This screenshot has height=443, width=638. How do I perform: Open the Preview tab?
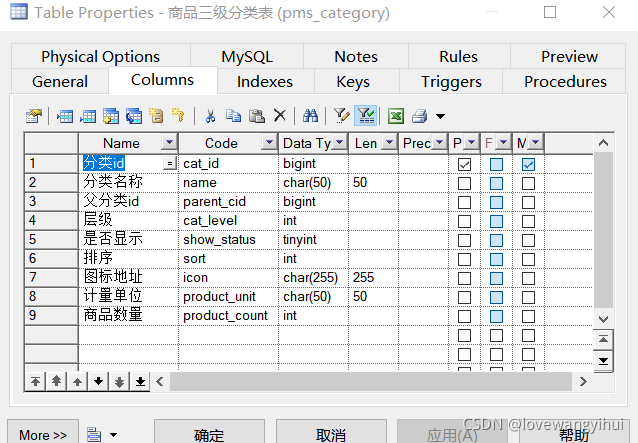569,57
